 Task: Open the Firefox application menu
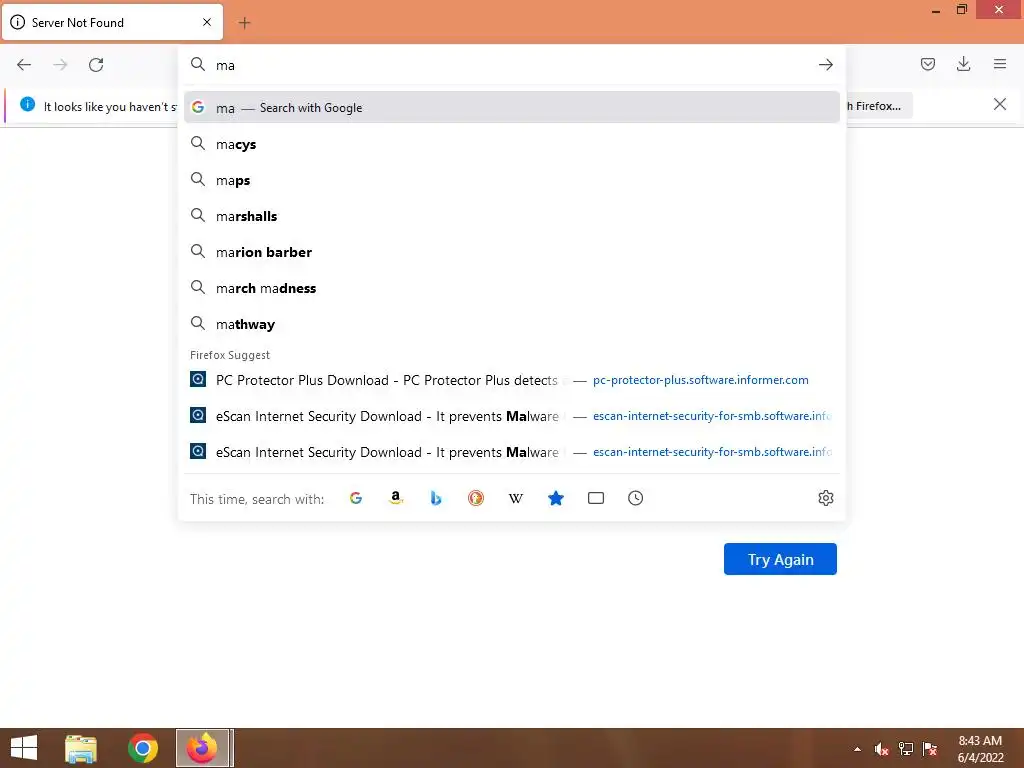1000,64
